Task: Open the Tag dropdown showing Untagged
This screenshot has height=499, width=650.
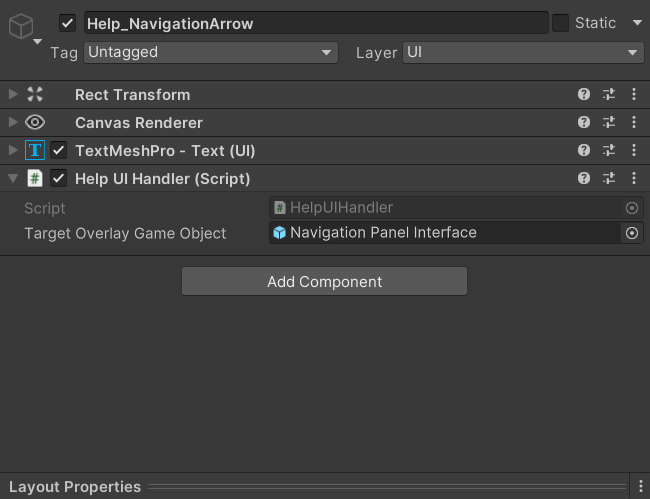Action: pyautogui.click(x=211, y=53)
